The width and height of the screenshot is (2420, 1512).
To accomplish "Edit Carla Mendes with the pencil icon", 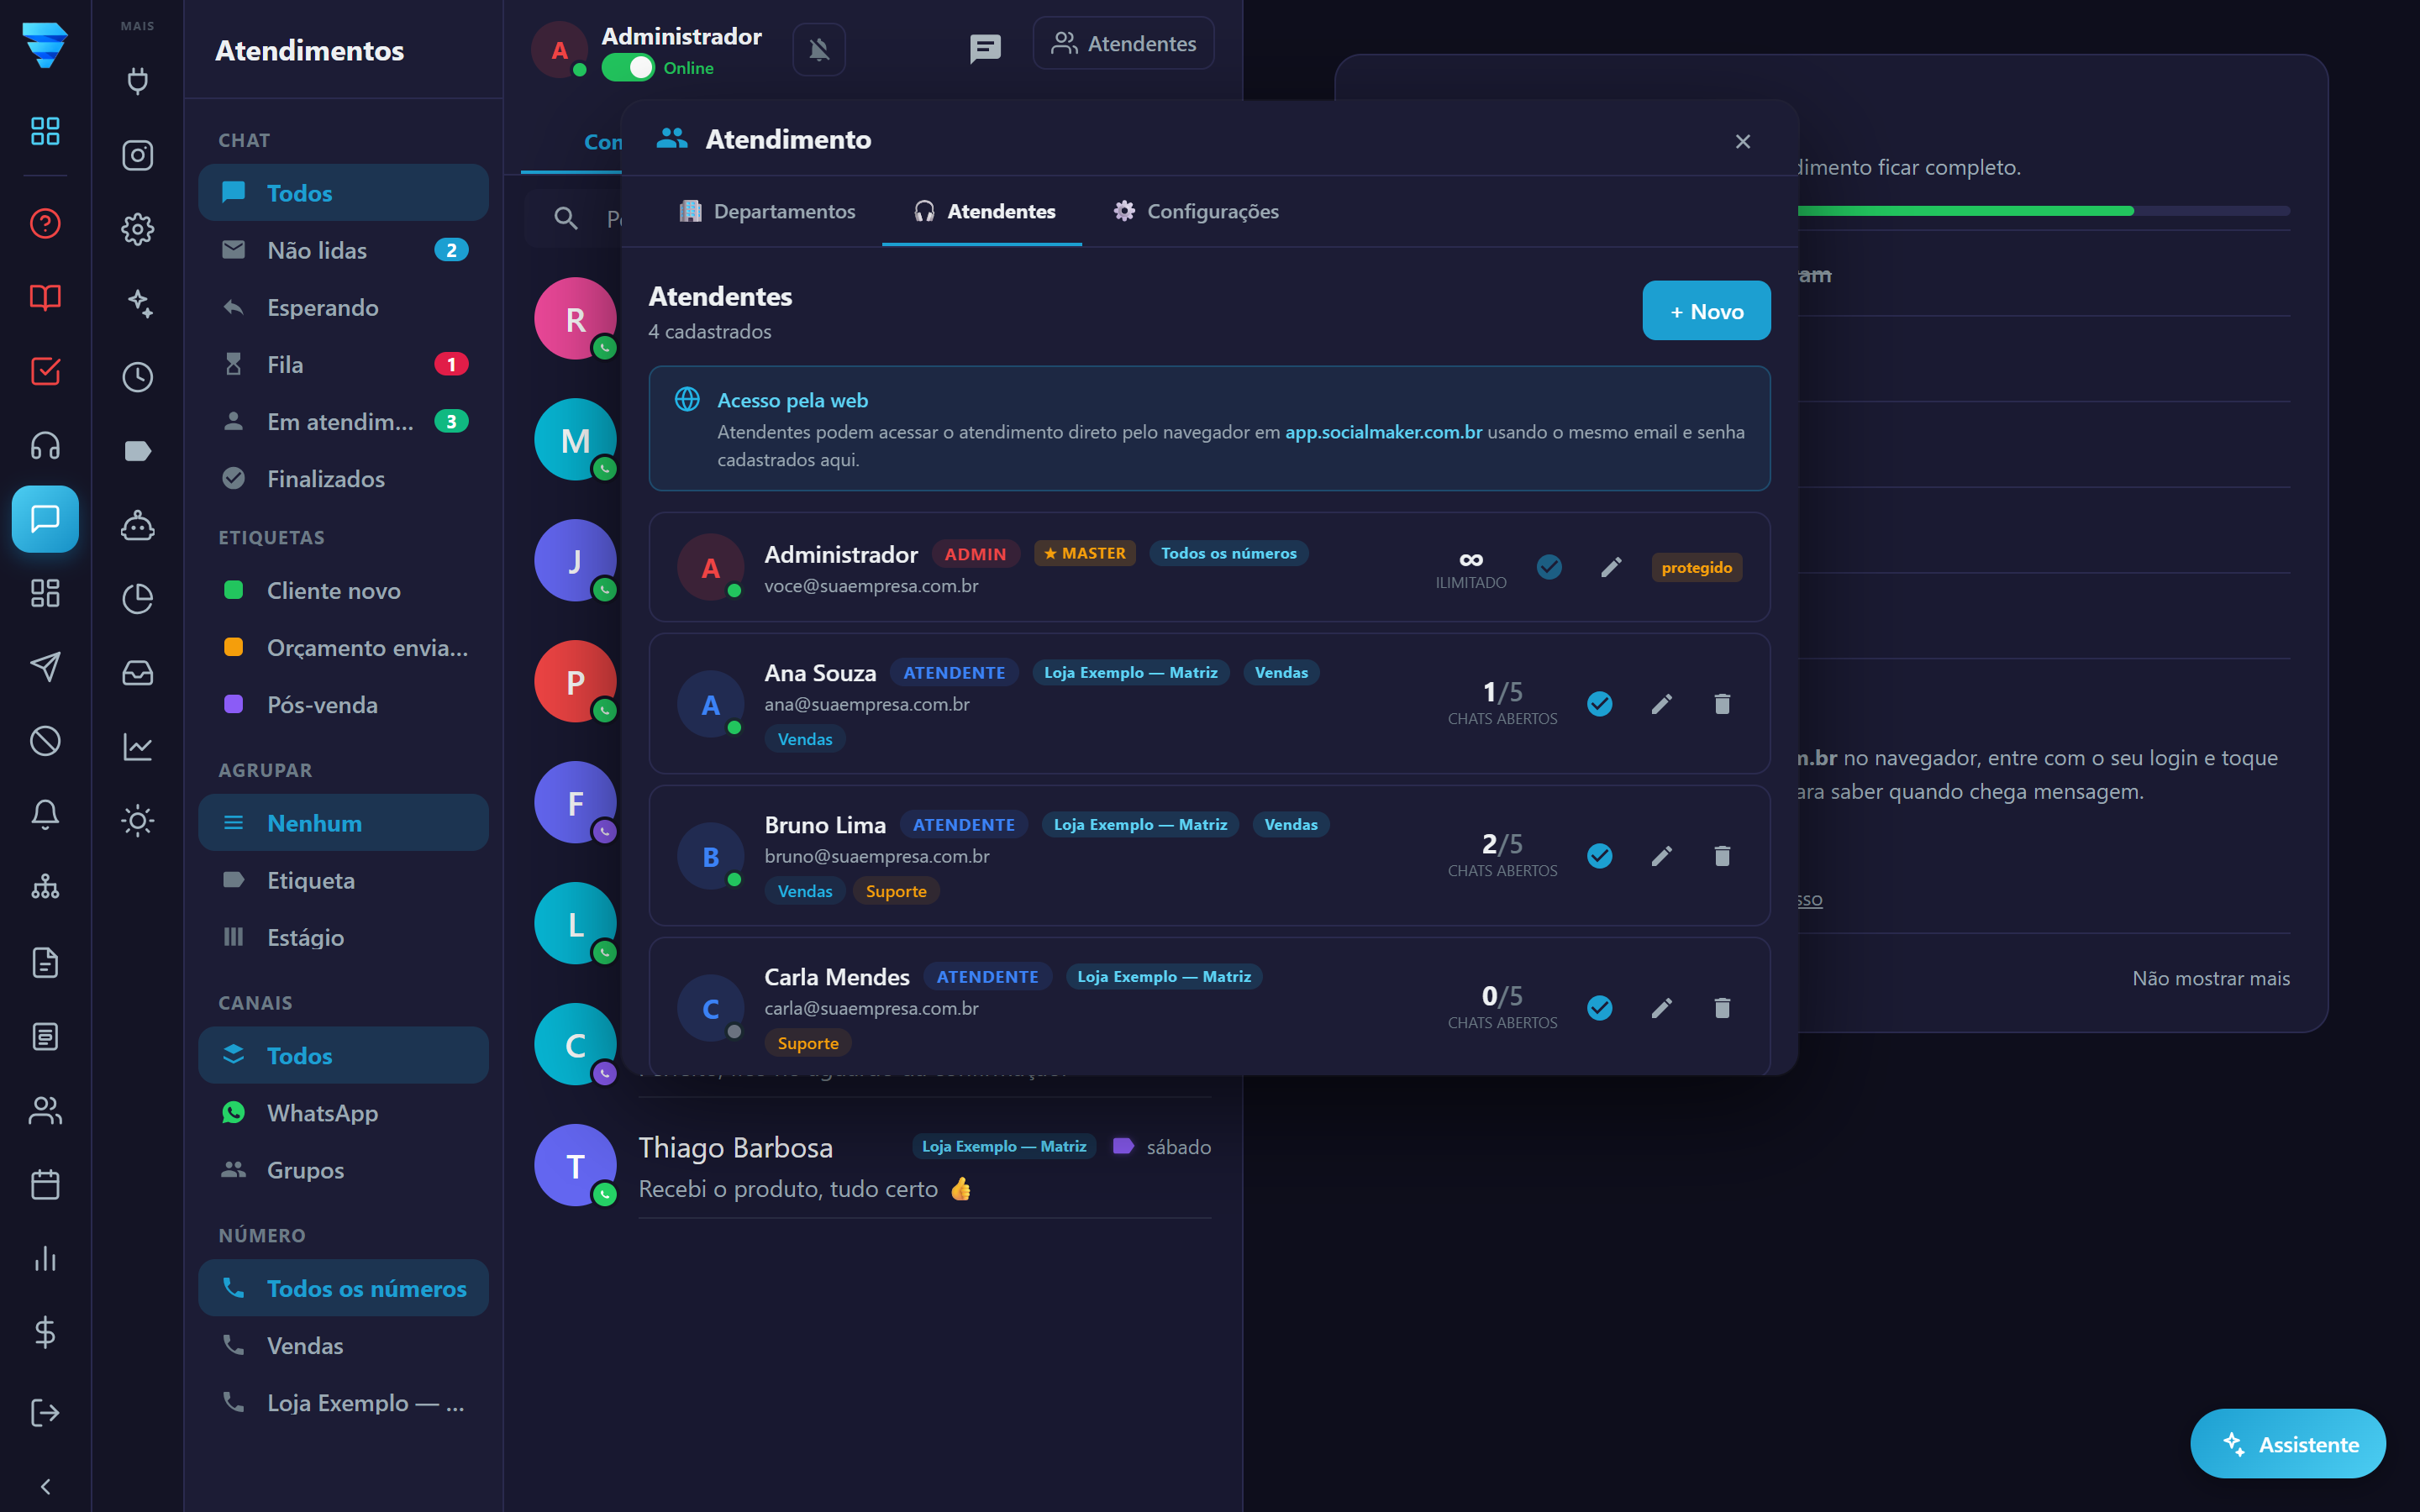I will pos(1661,1008).
